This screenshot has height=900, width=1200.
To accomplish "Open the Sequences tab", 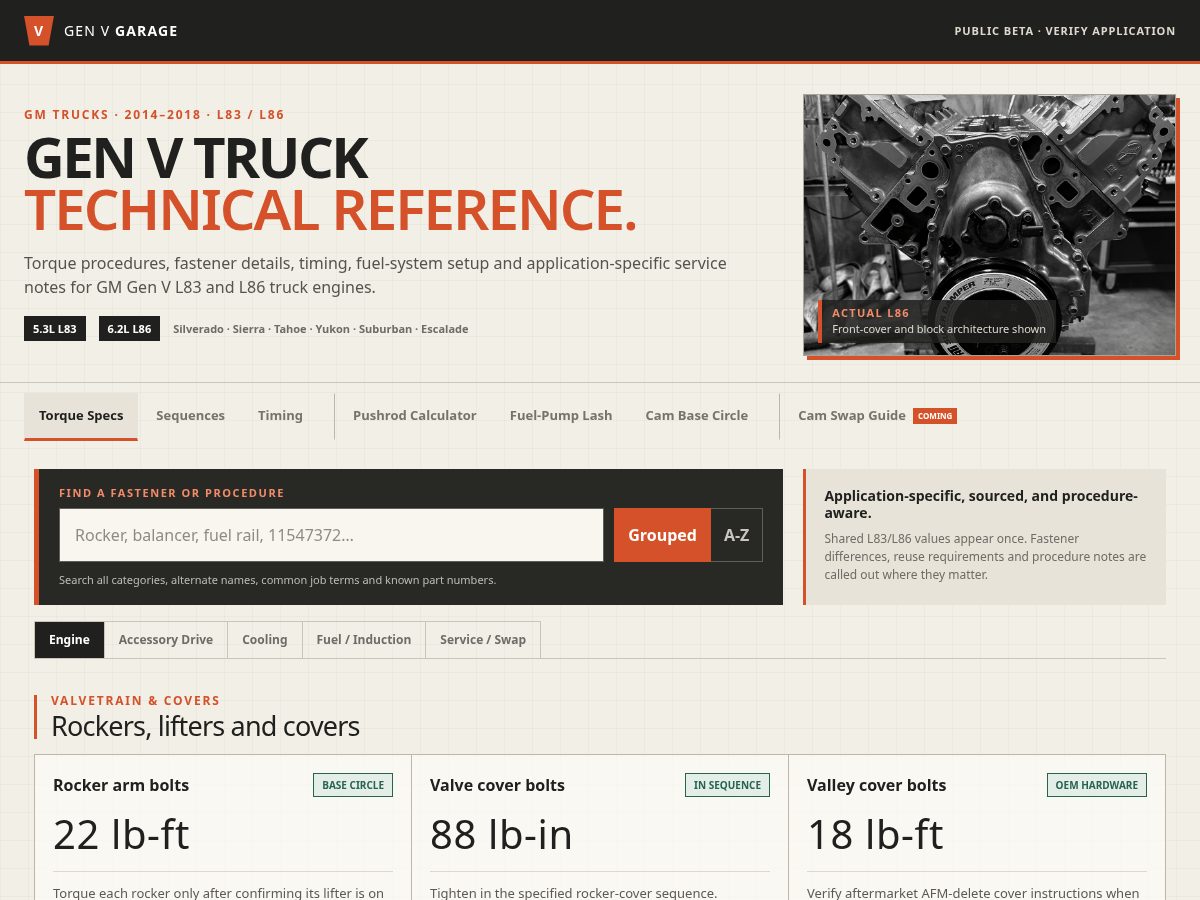I will tap(190, 416).
